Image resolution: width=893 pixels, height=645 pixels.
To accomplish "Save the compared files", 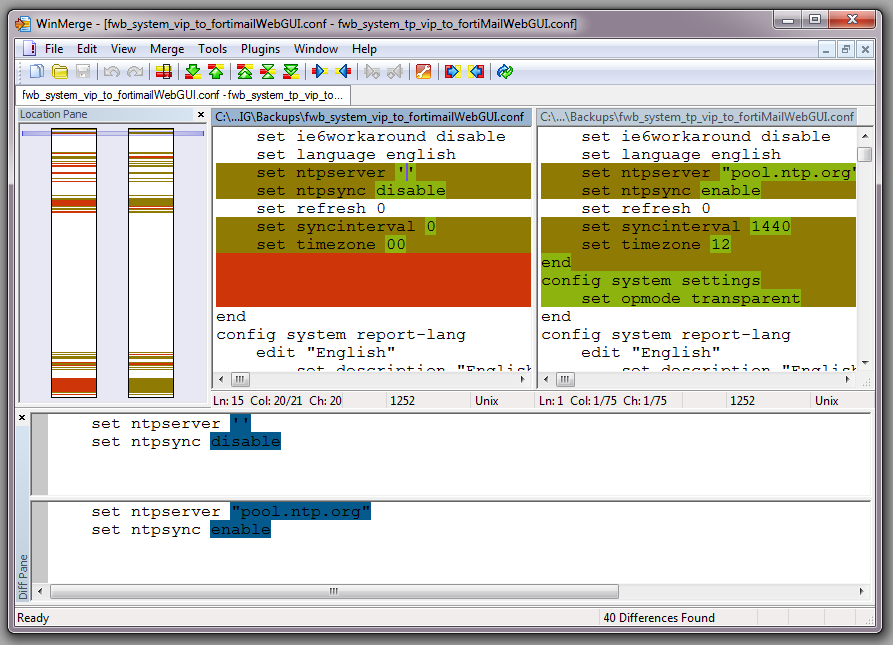I will coord(83,71).
